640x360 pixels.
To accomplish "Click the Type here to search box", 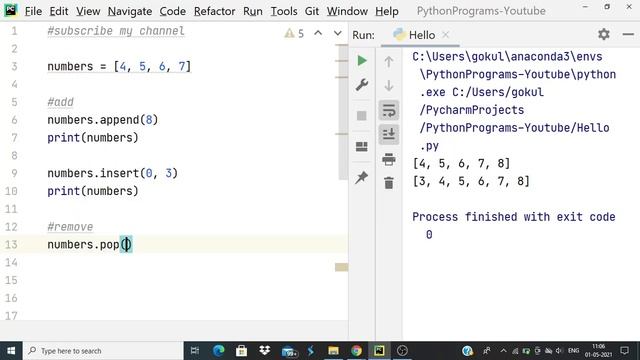I will pos(103,351).
